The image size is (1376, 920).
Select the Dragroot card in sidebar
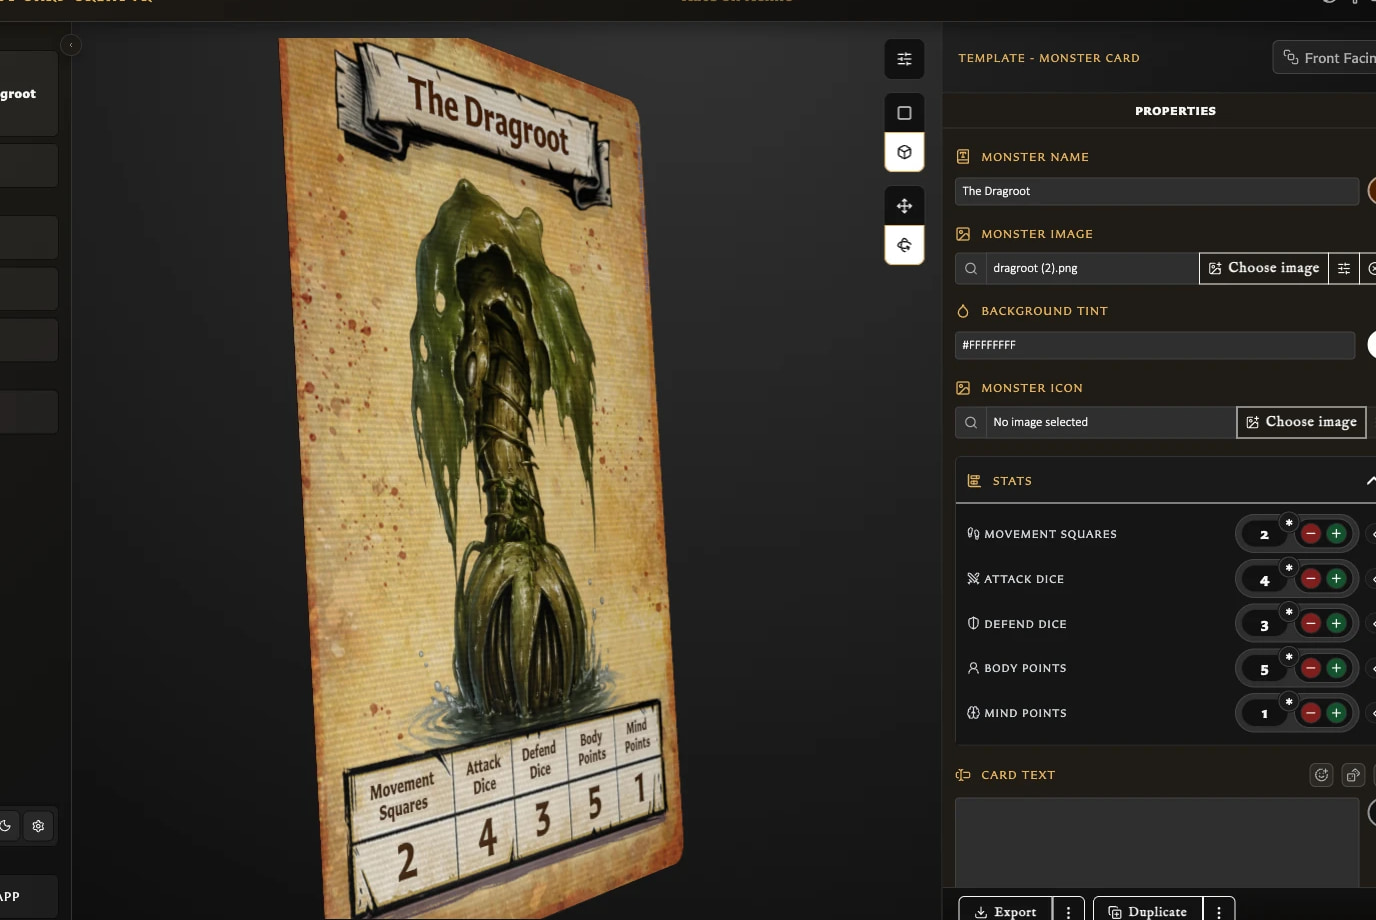tap(28, 94)
